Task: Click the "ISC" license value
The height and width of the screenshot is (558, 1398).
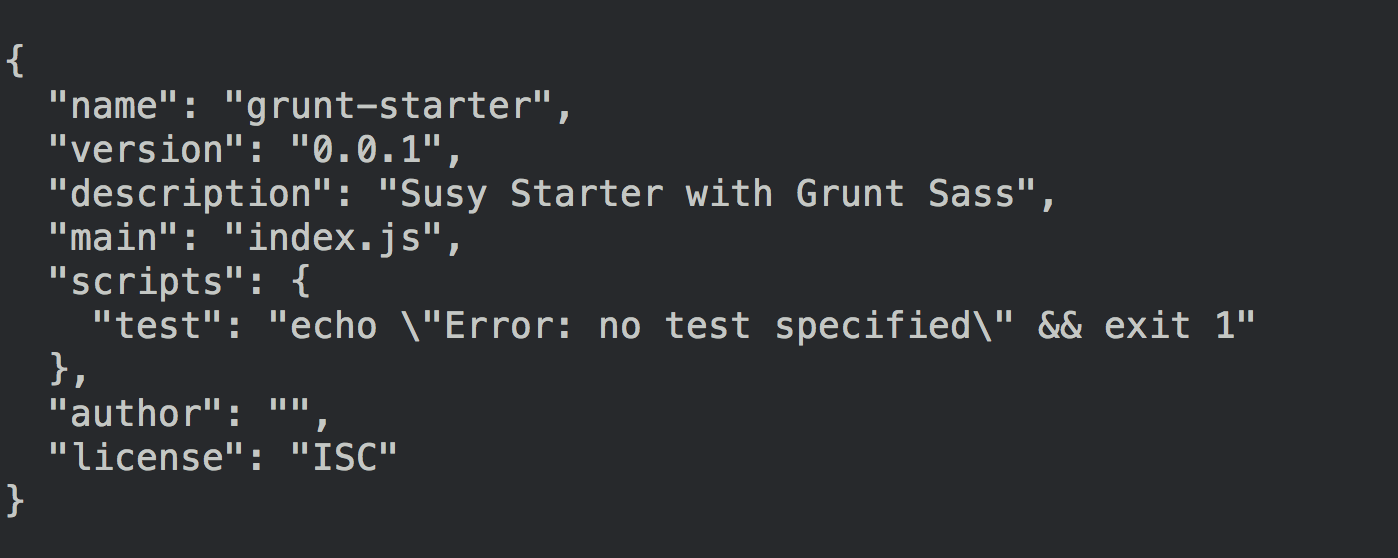Action: coord(343,458)
